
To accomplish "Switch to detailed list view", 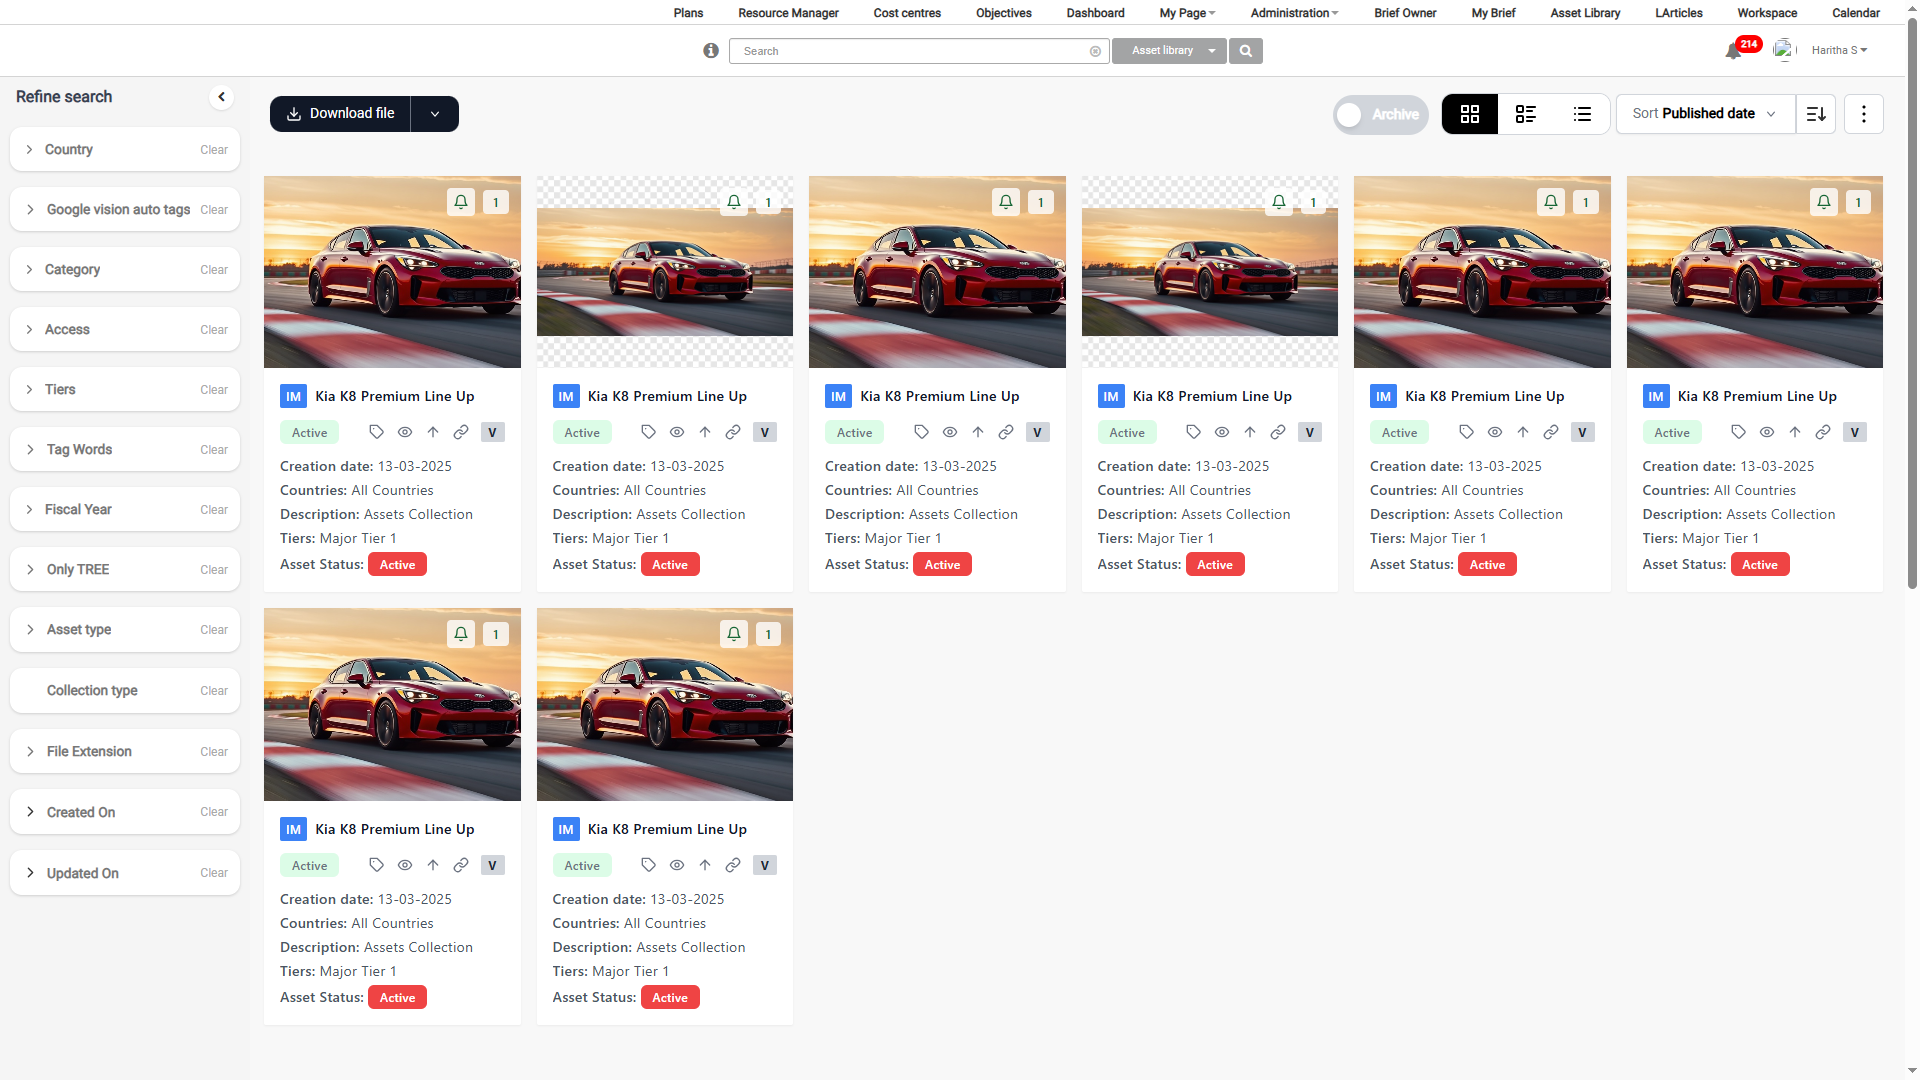I will [1526, 114].
